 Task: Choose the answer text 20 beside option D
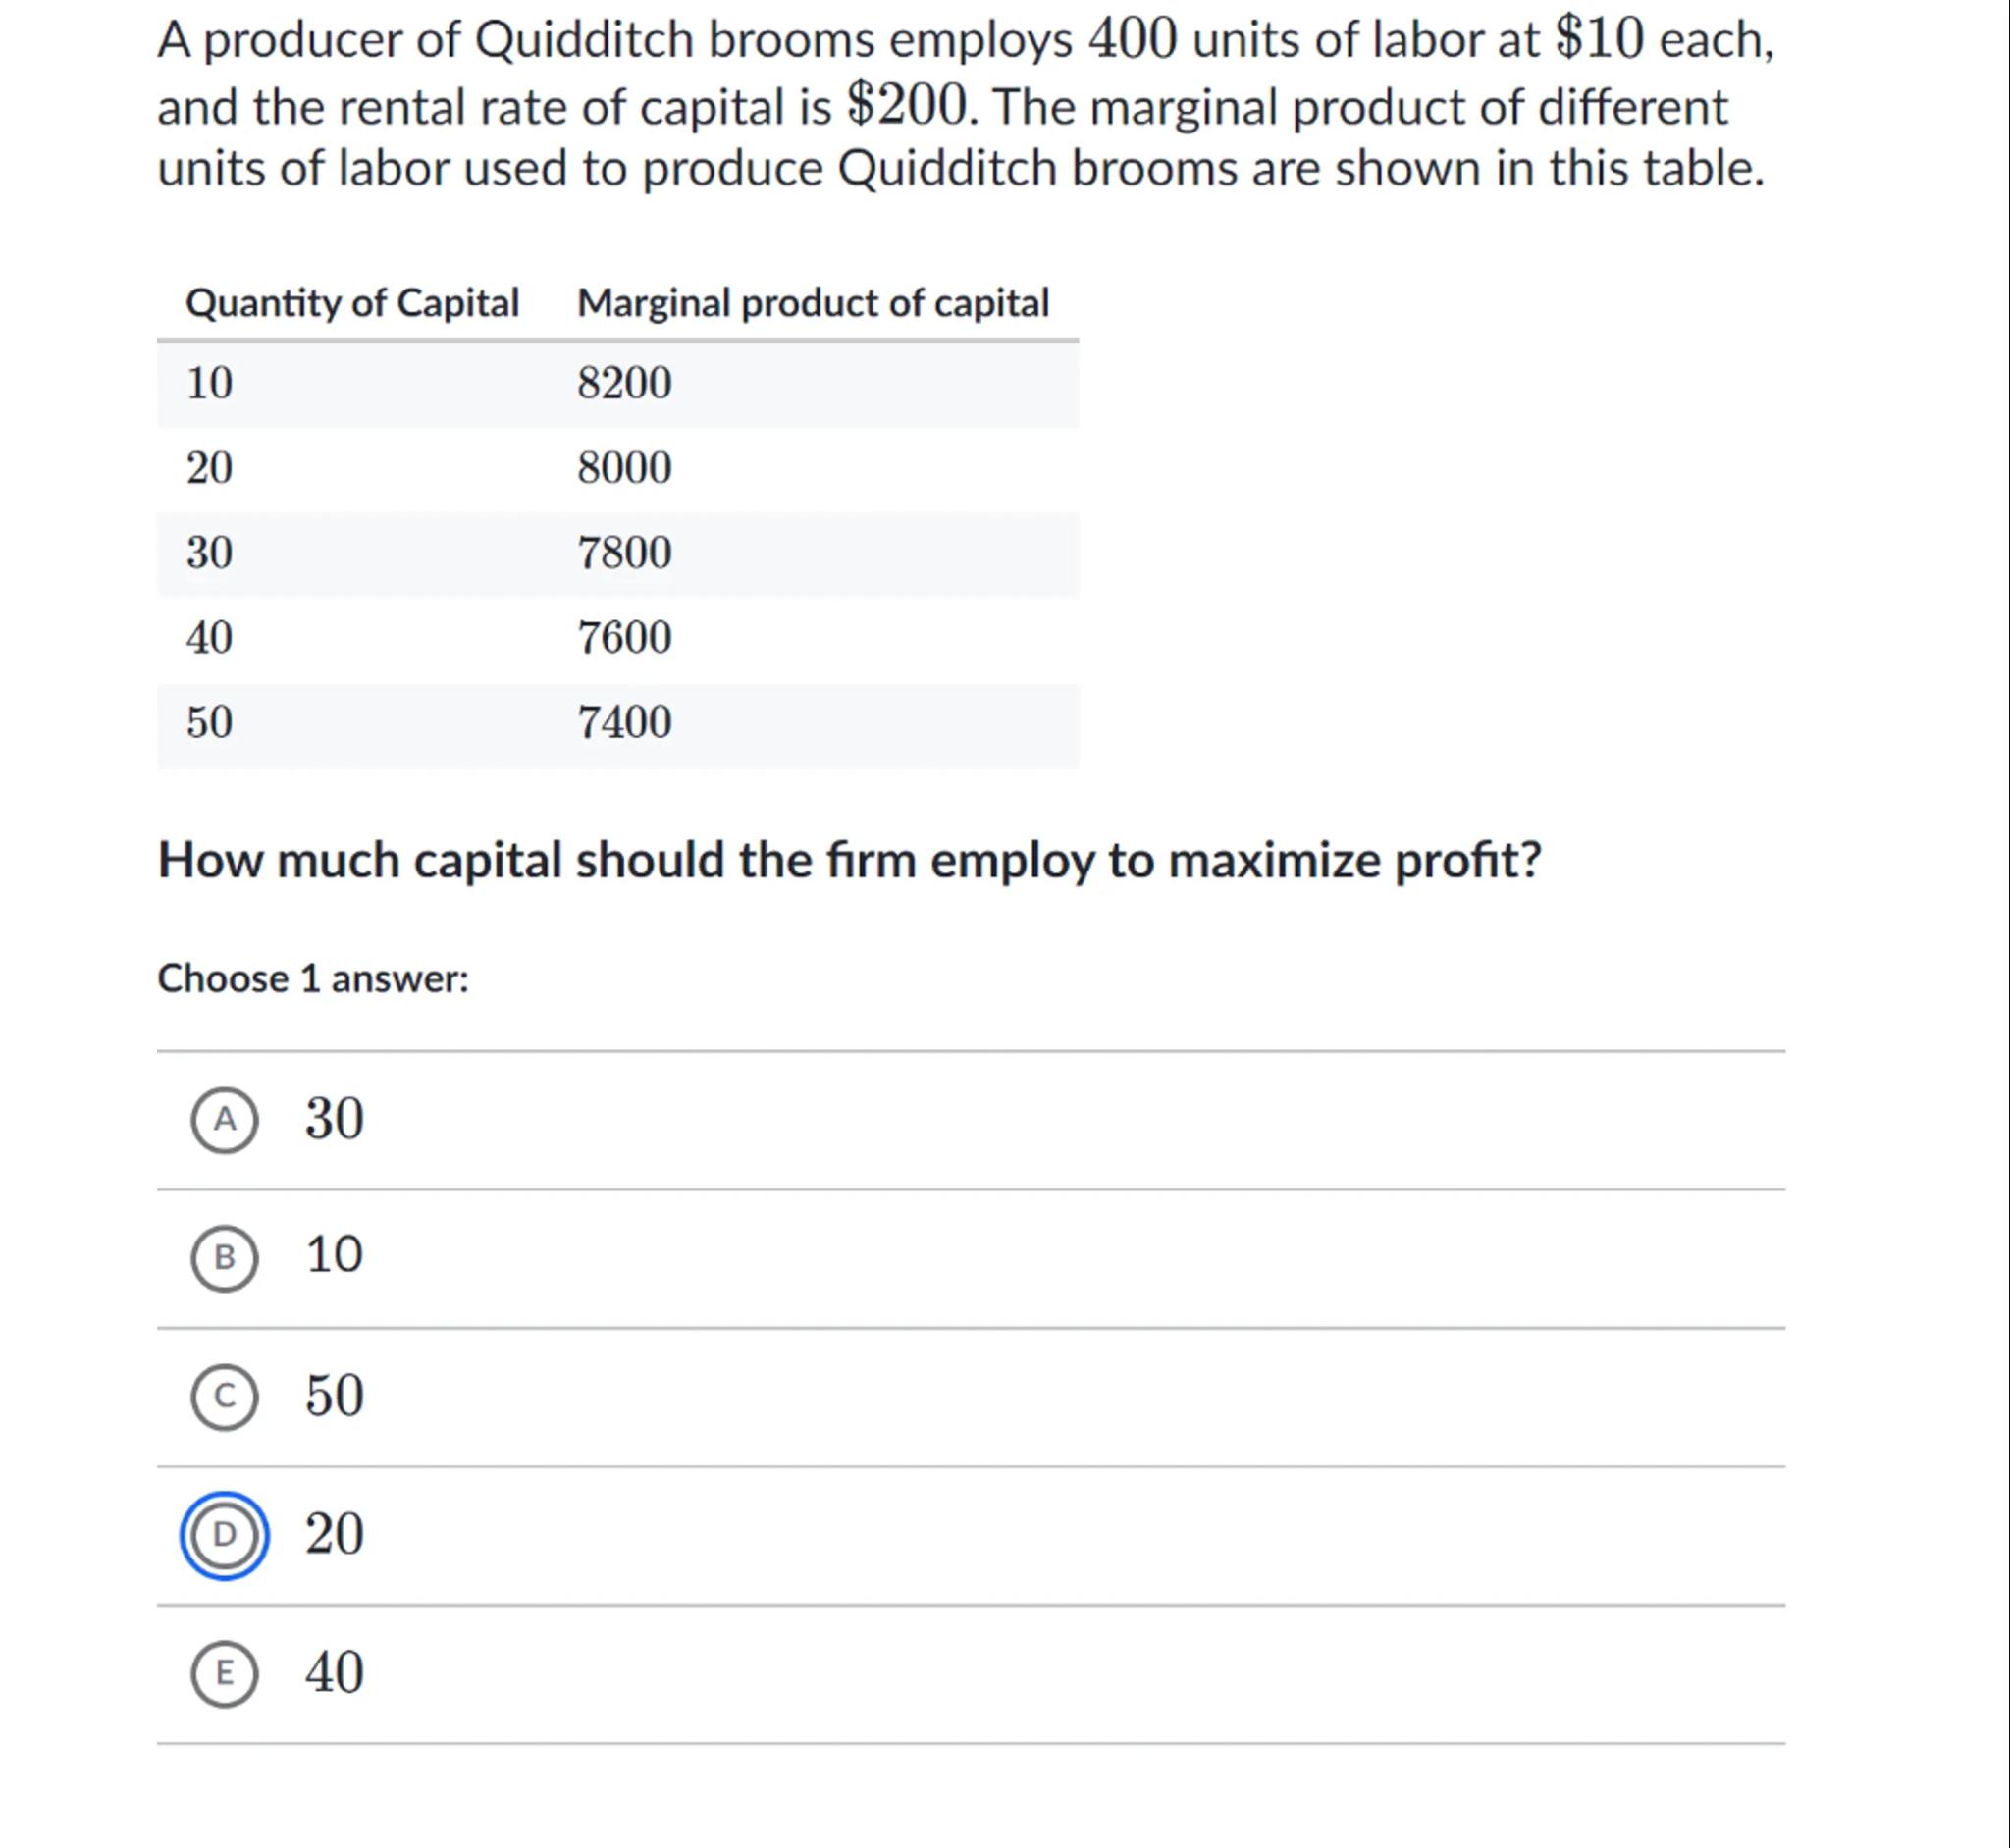point(334,1533)
